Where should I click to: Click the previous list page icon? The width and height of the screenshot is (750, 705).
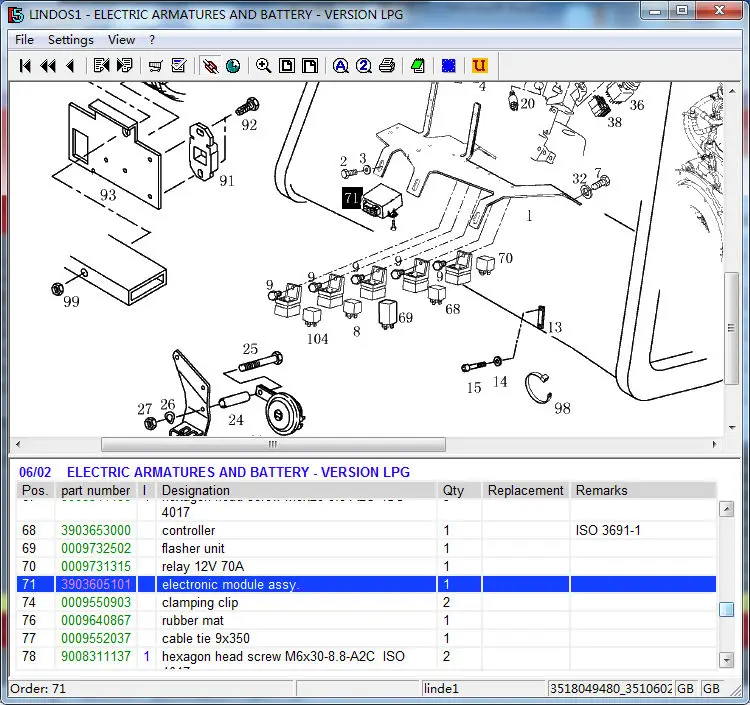click(101, 66)
